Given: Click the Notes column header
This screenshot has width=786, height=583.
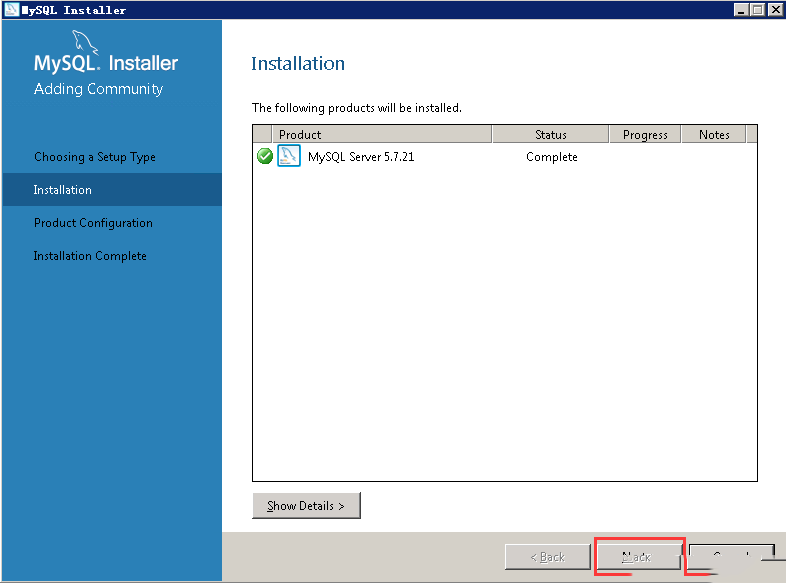Looking at the screenshot, I should pos(714,134).
